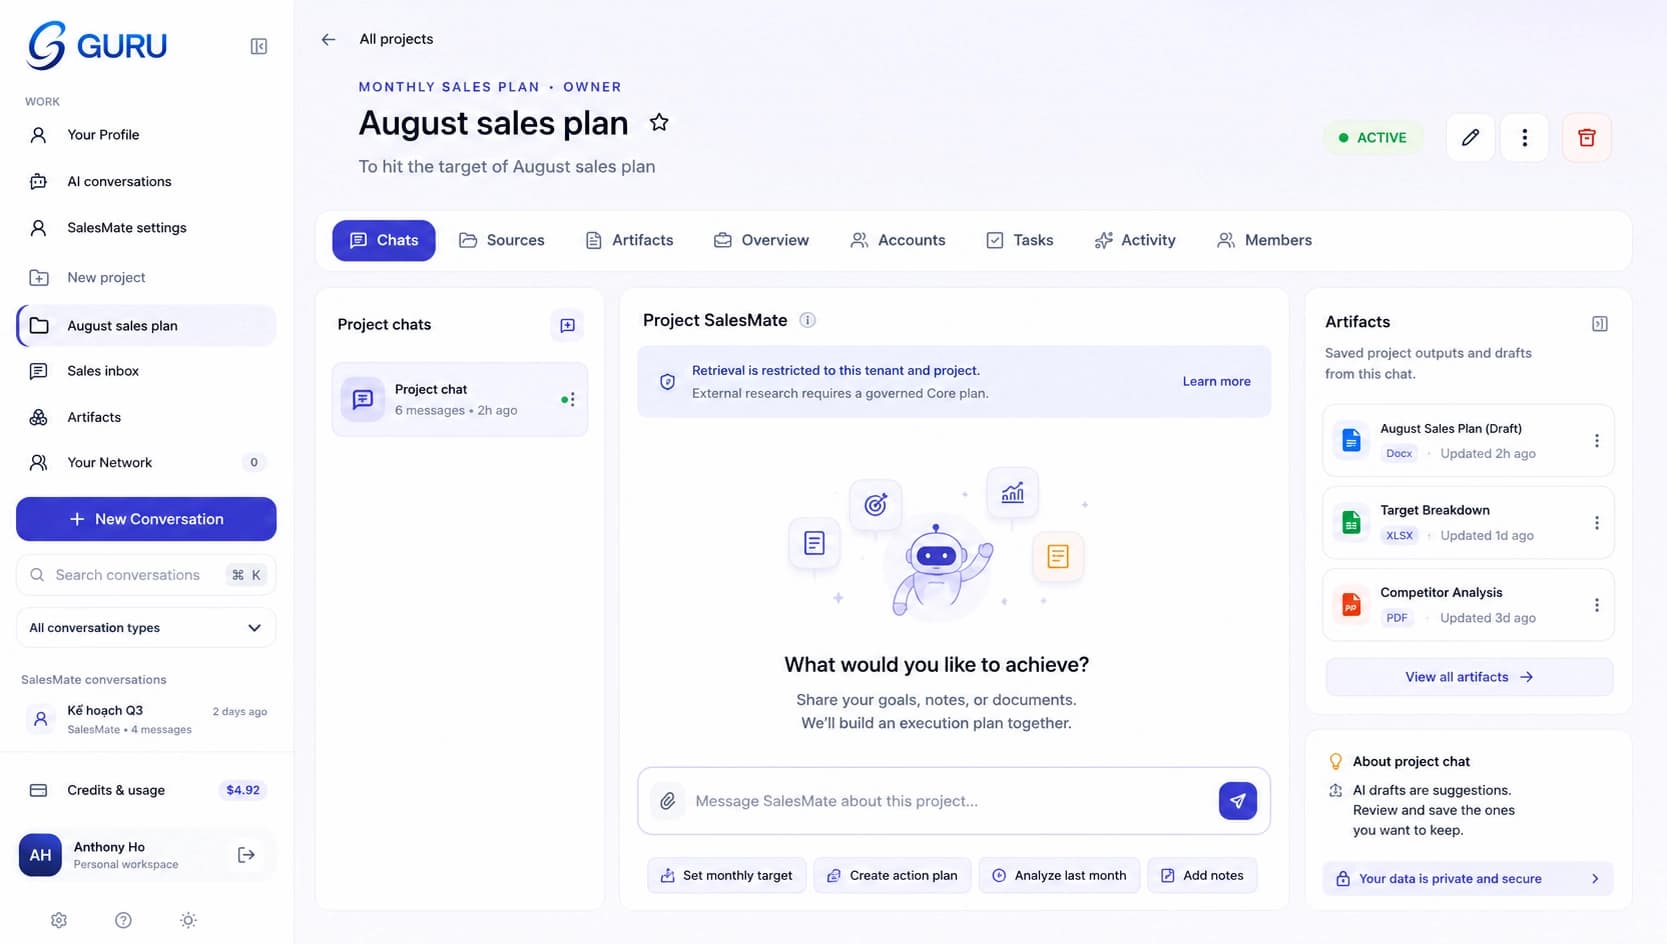Open the Tasks tab

click(x=1020, y=240)
